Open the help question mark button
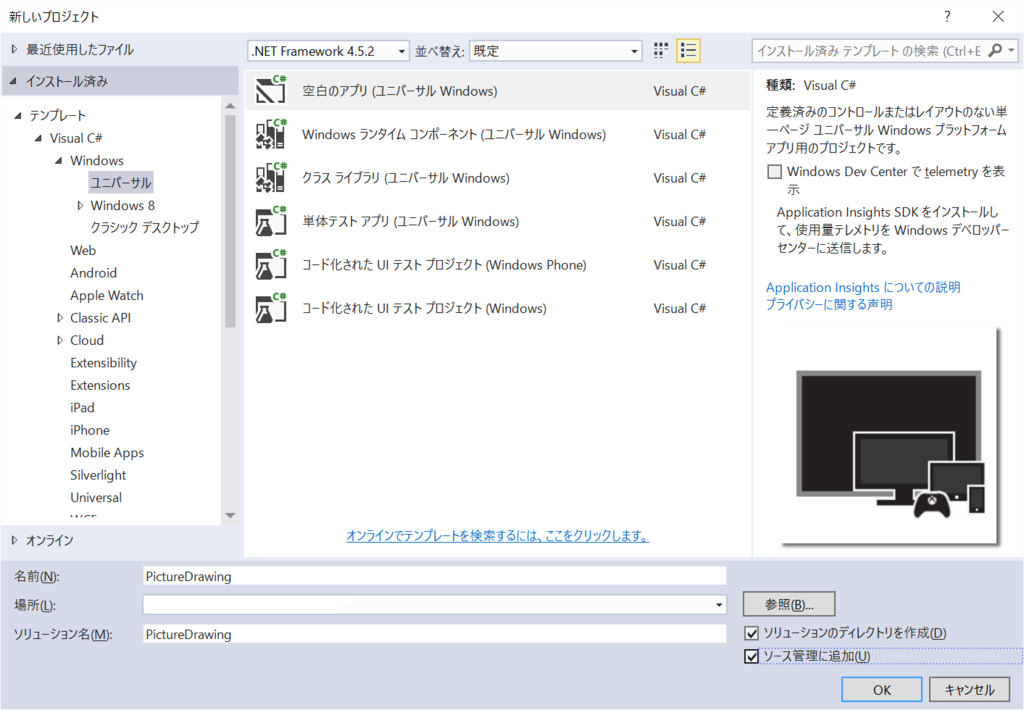The image size is (1024, 710). tap(947, 17)
